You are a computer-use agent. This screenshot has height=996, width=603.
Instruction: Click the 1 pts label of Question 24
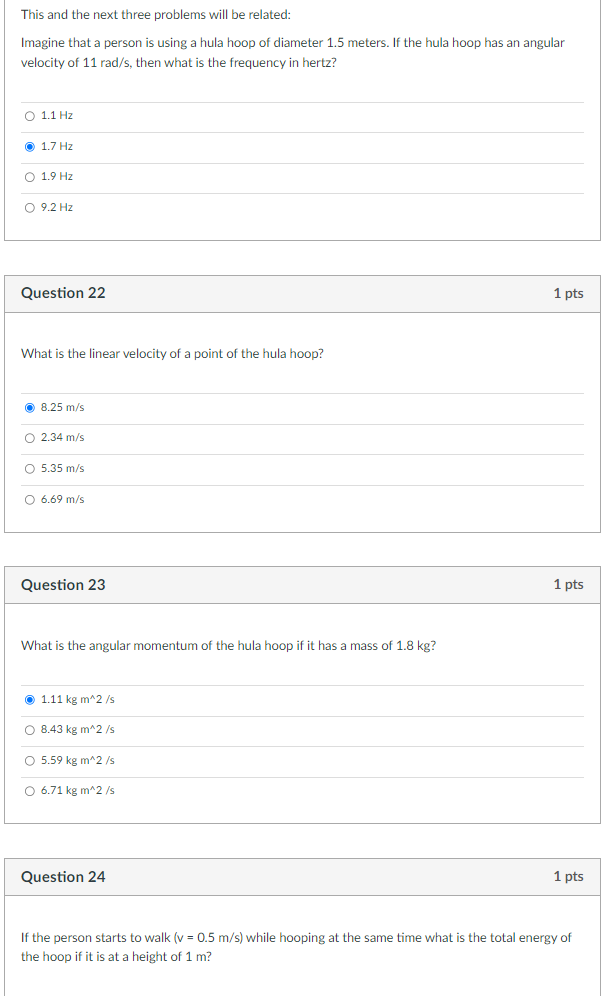(x=568, y=877)
